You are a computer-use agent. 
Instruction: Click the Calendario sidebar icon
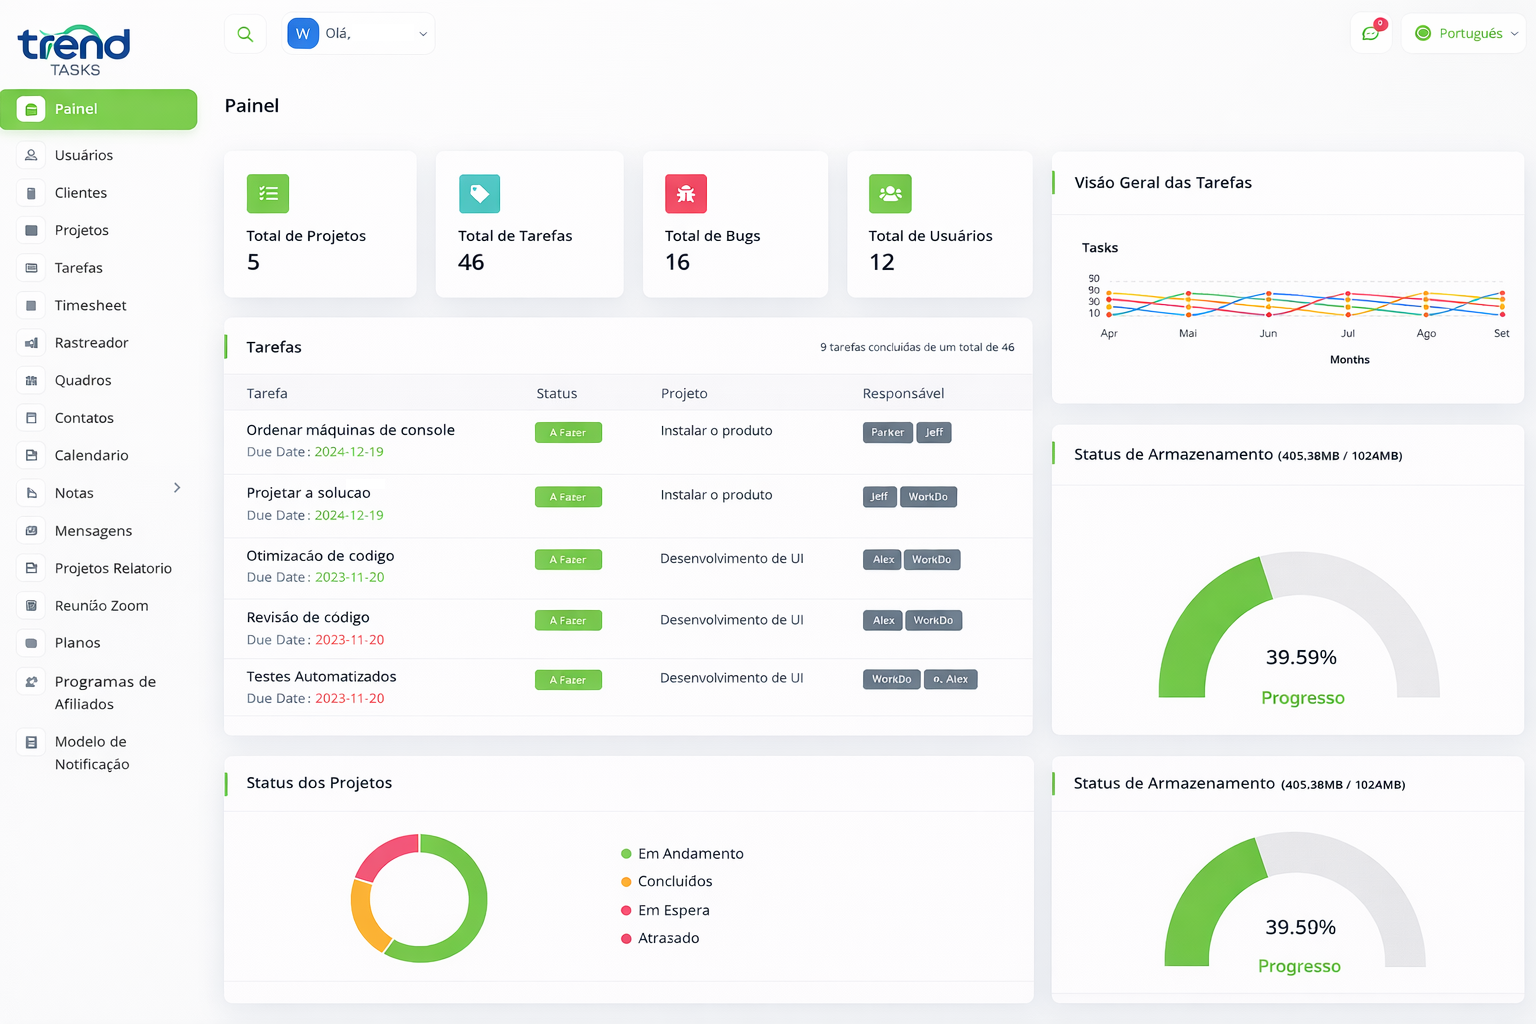[32, 455]
